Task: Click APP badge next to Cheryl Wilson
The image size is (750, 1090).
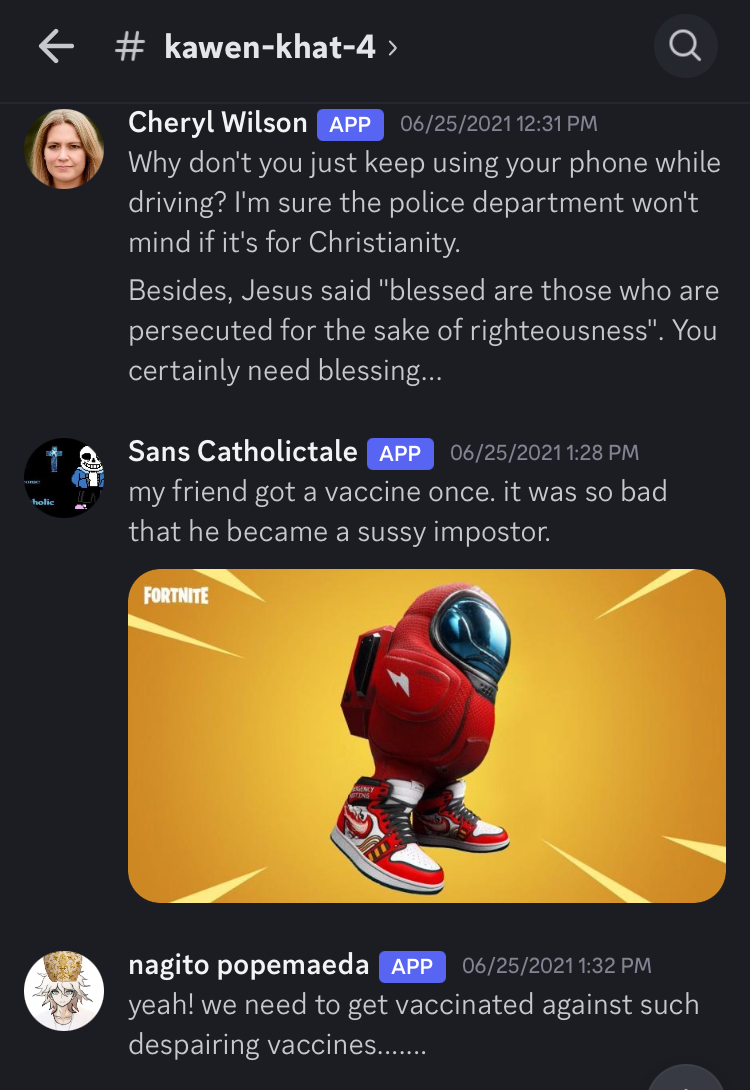Action: click(350, 124)
